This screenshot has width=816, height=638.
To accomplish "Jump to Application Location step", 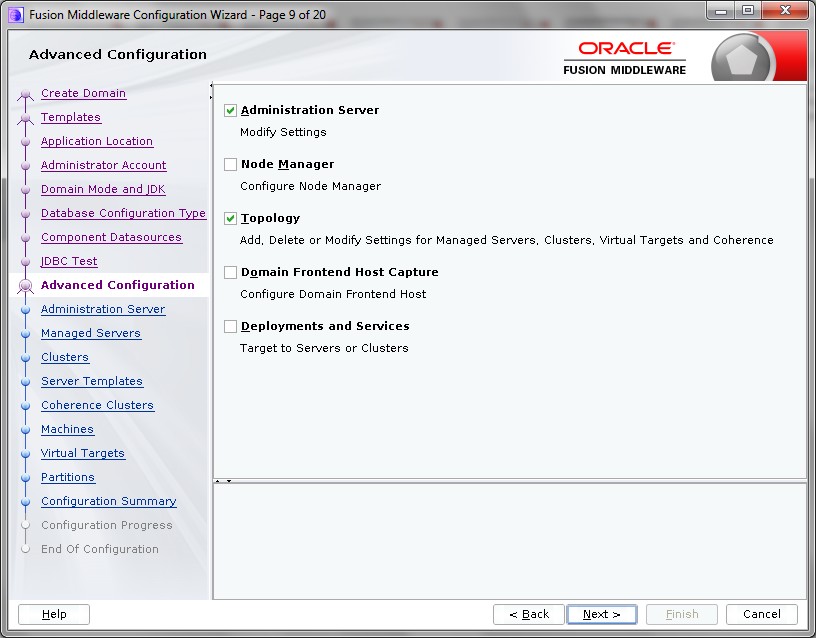I will coord(97,141).
